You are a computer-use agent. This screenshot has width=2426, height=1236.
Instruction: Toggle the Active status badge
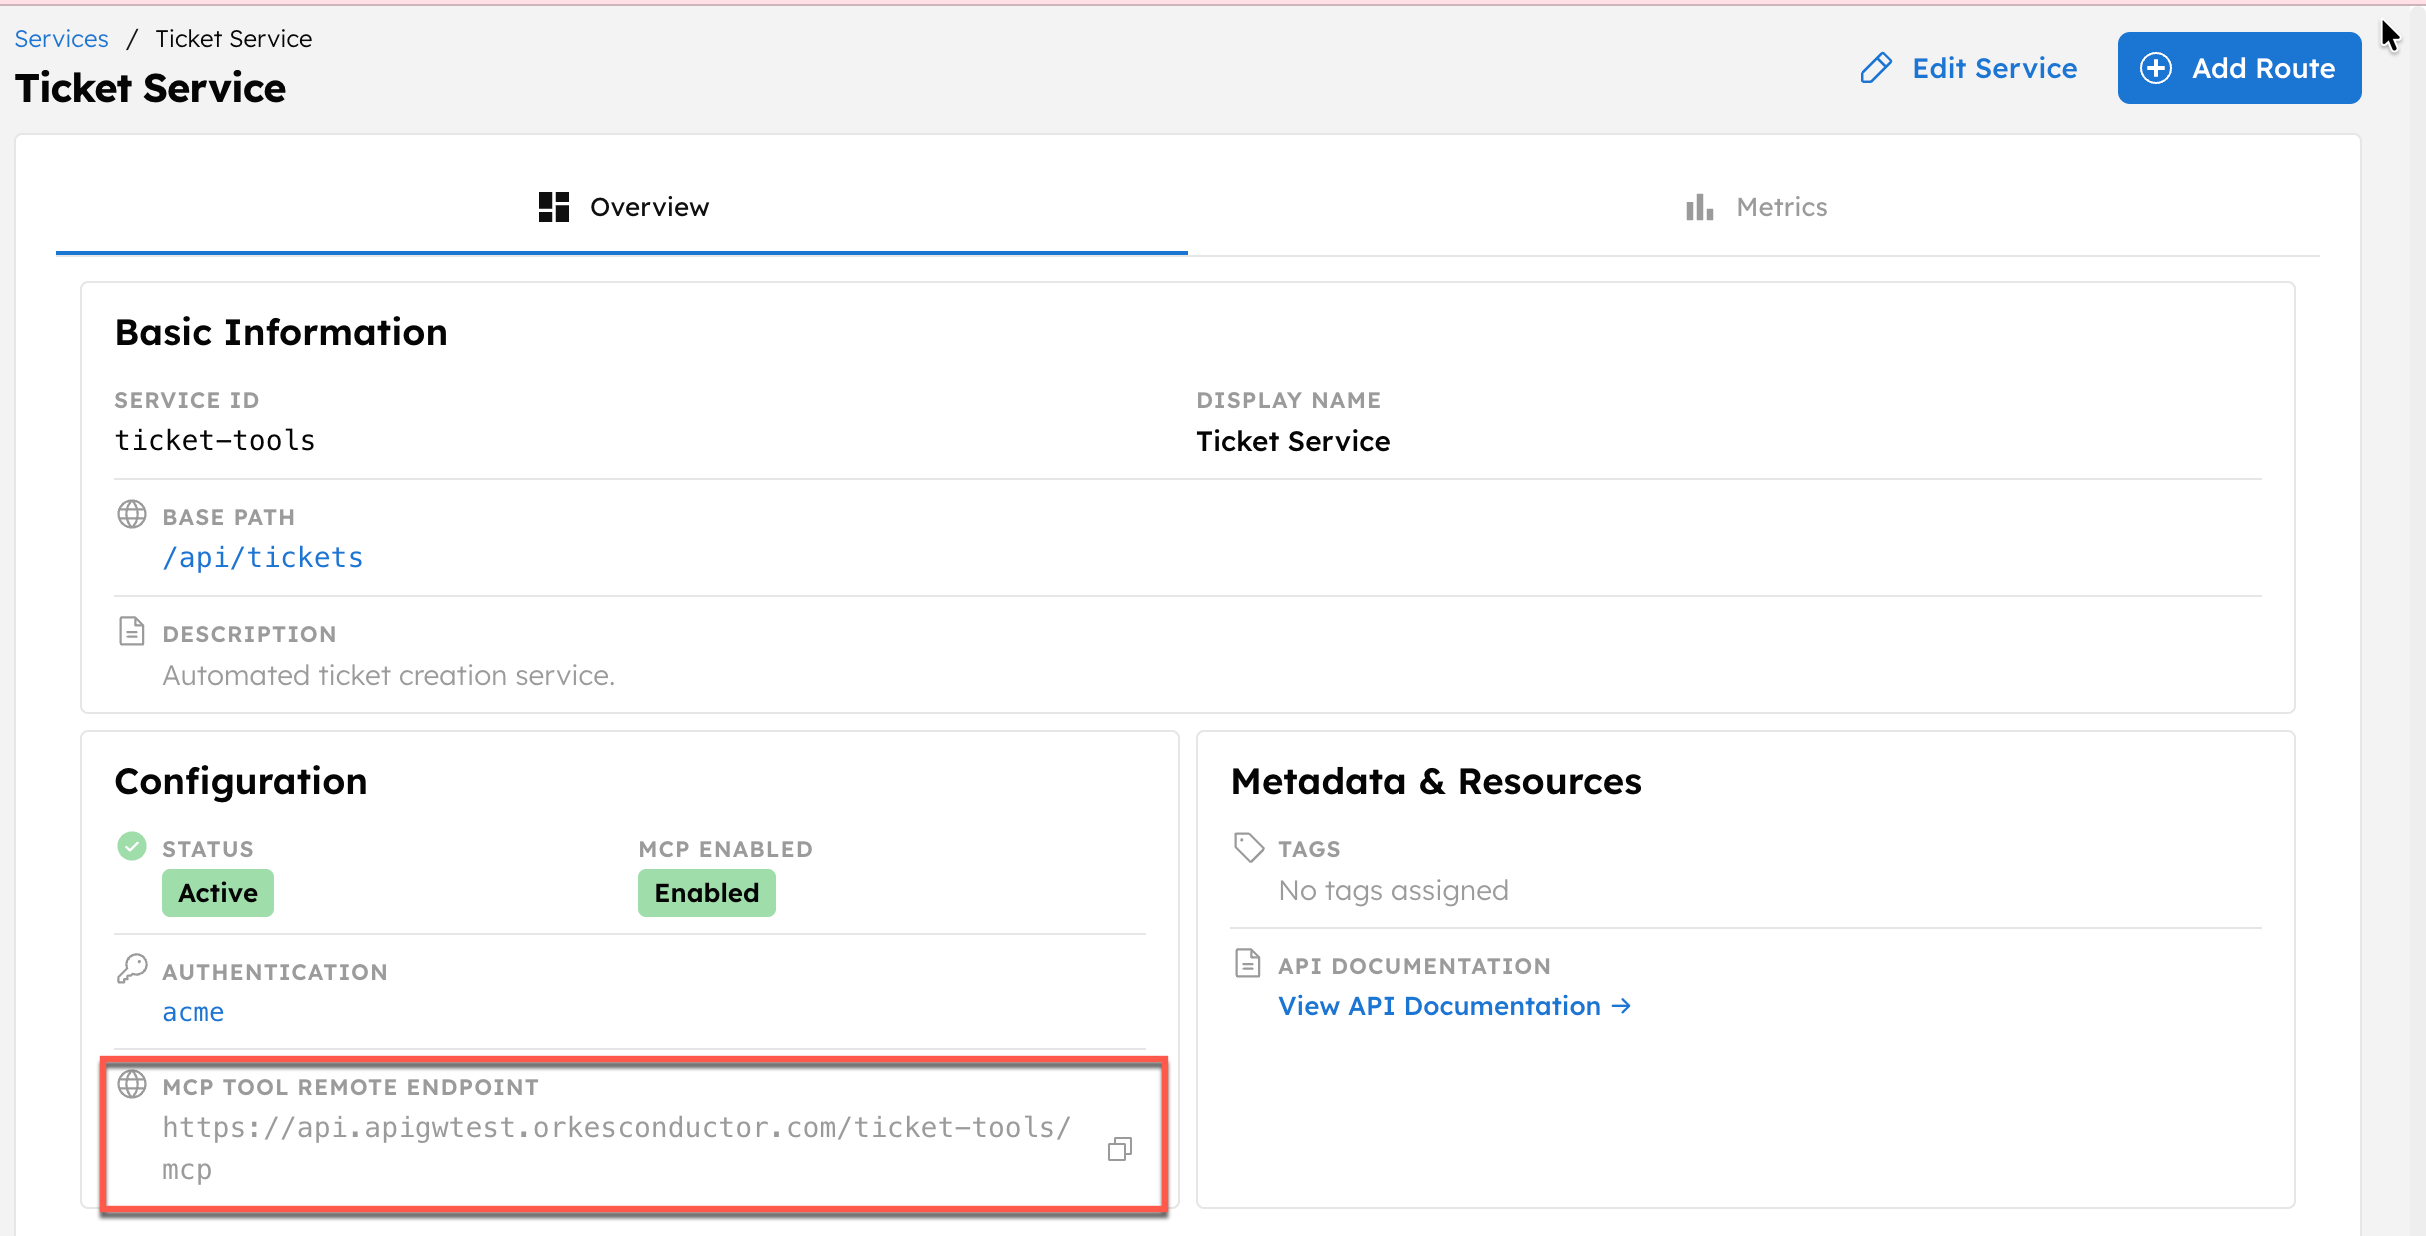click(x=217, y=893)
